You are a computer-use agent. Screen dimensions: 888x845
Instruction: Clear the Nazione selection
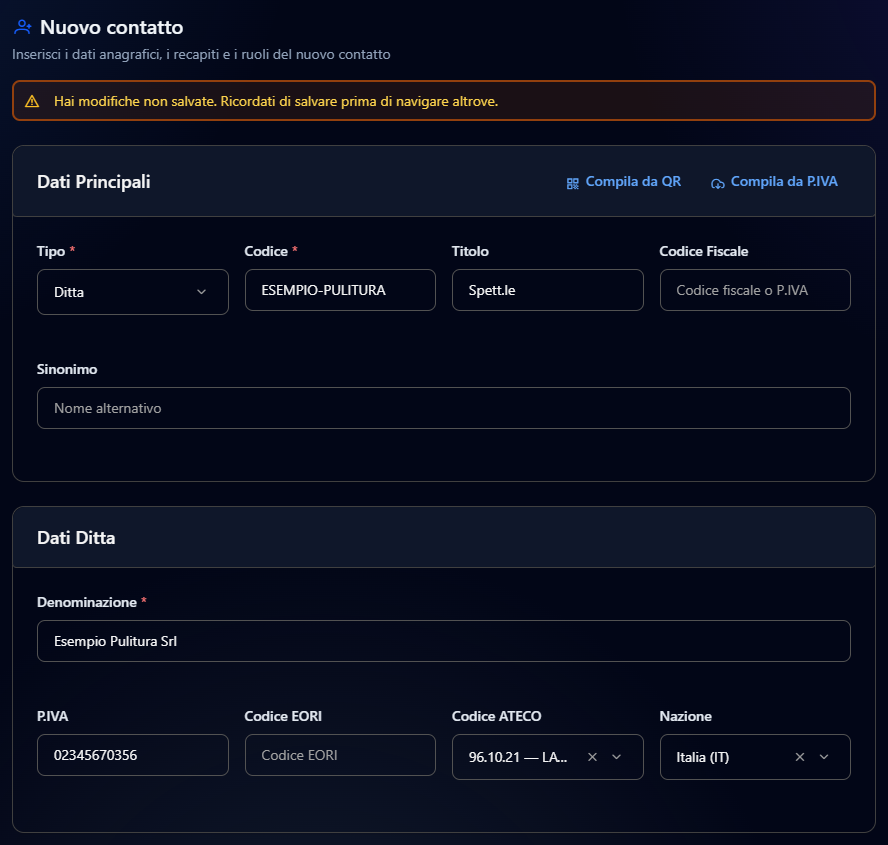[800, 757]
